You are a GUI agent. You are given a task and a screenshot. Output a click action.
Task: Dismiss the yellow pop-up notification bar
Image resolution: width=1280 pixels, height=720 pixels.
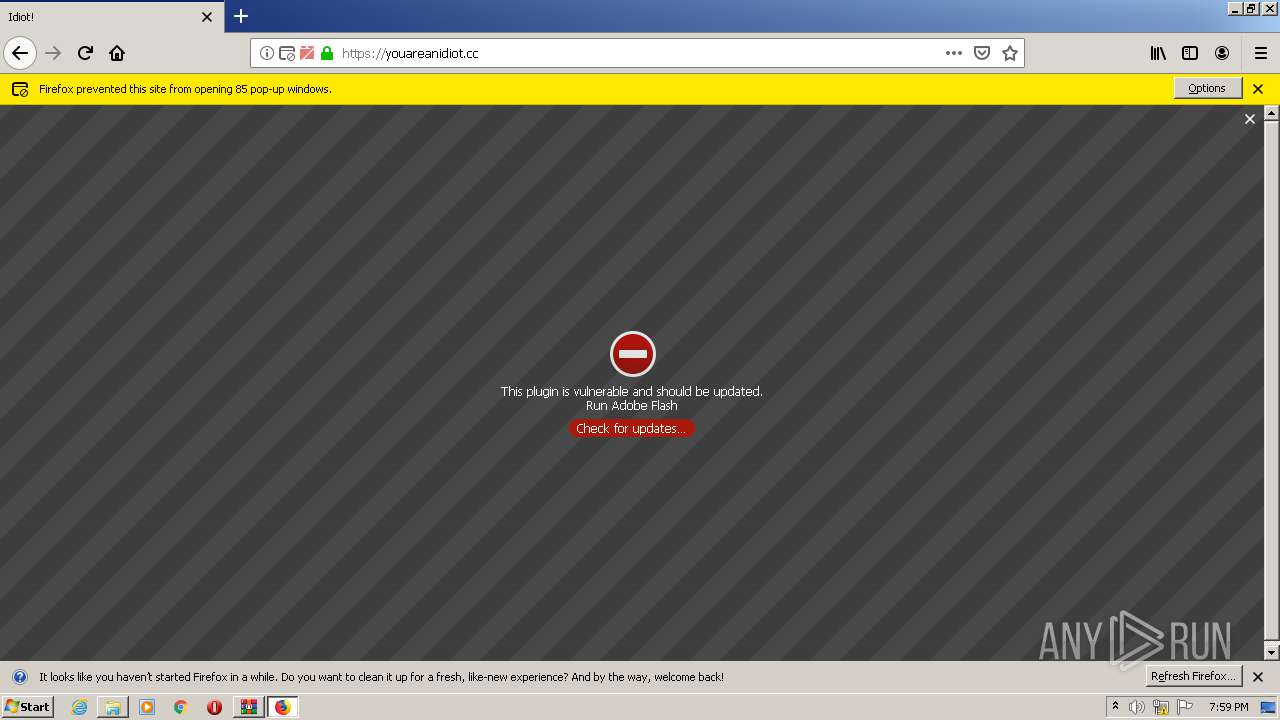coord(1258,89)
